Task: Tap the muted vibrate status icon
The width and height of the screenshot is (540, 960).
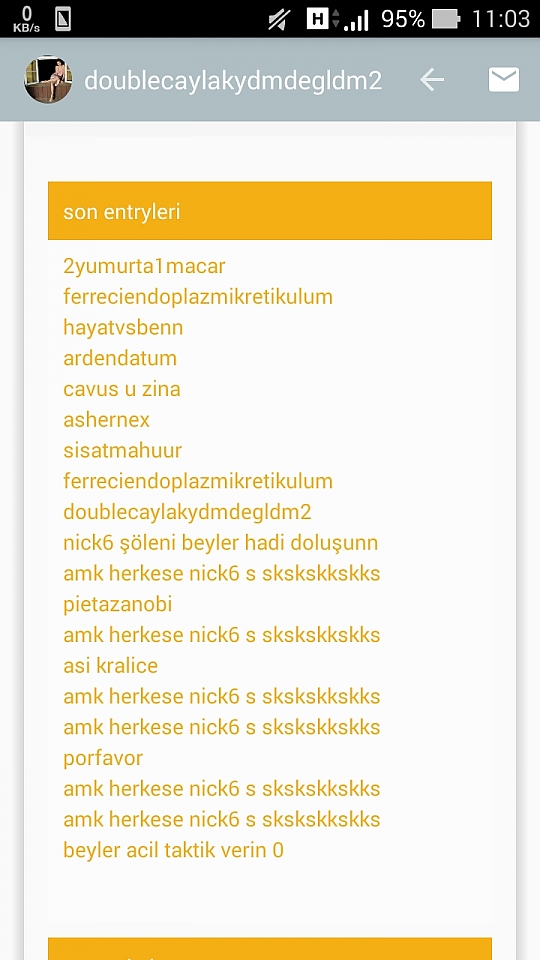Action: tap(279, 20)
